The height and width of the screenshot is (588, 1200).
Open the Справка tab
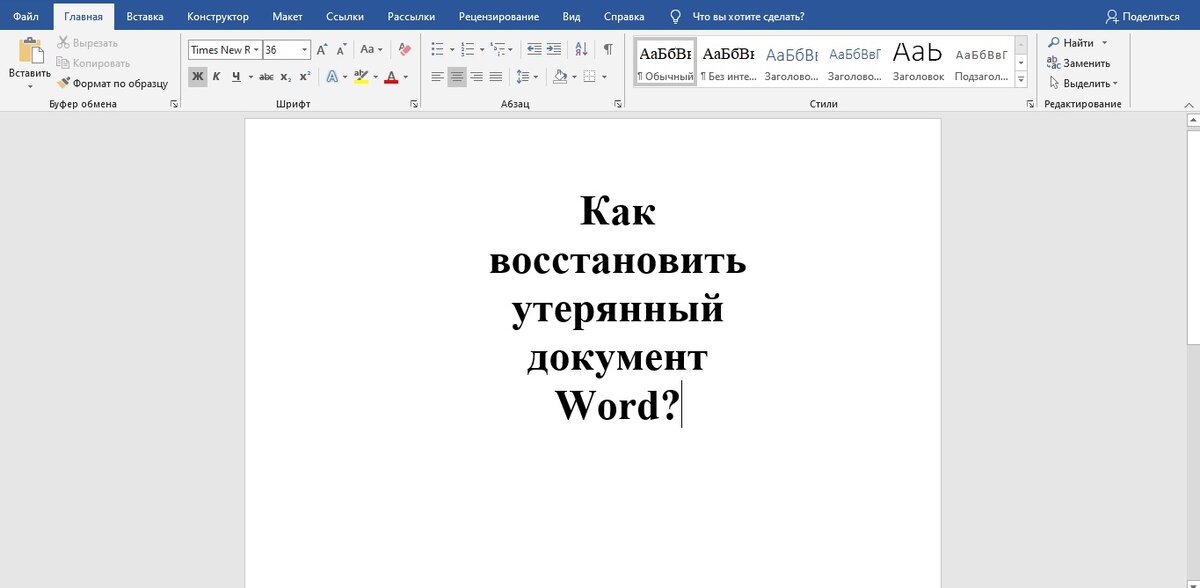(x=624, y=16)
